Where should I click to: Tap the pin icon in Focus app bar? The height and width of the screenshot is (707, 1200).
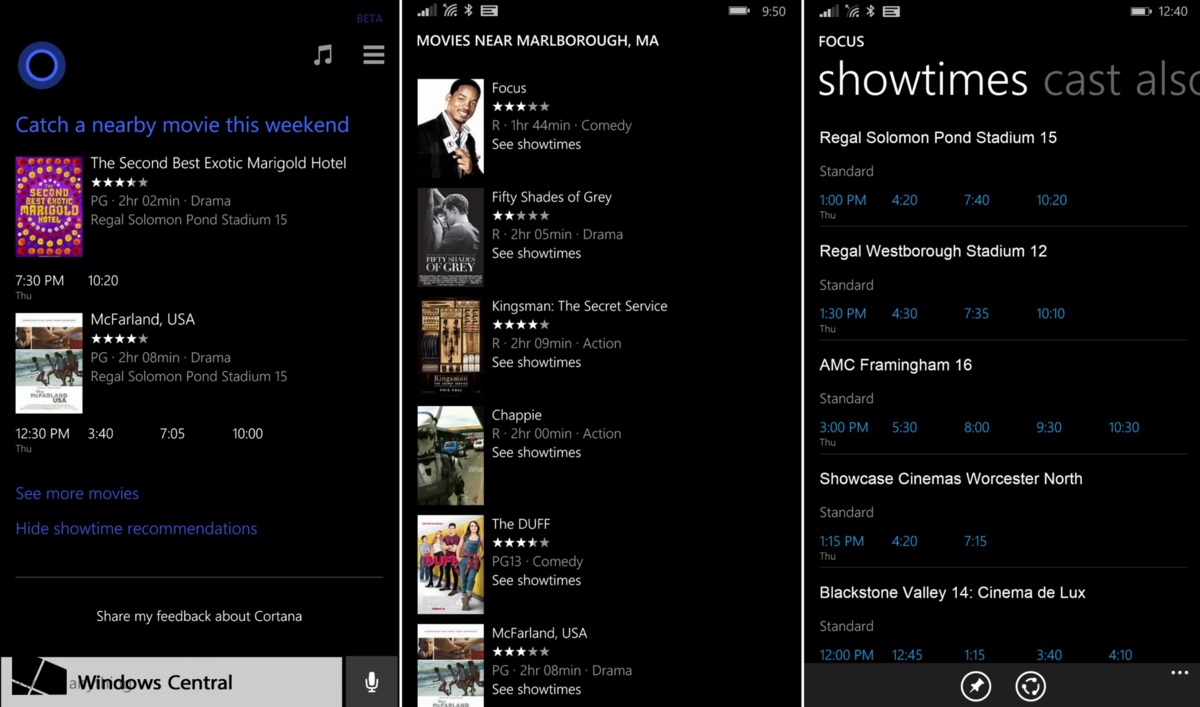point(976,686)
